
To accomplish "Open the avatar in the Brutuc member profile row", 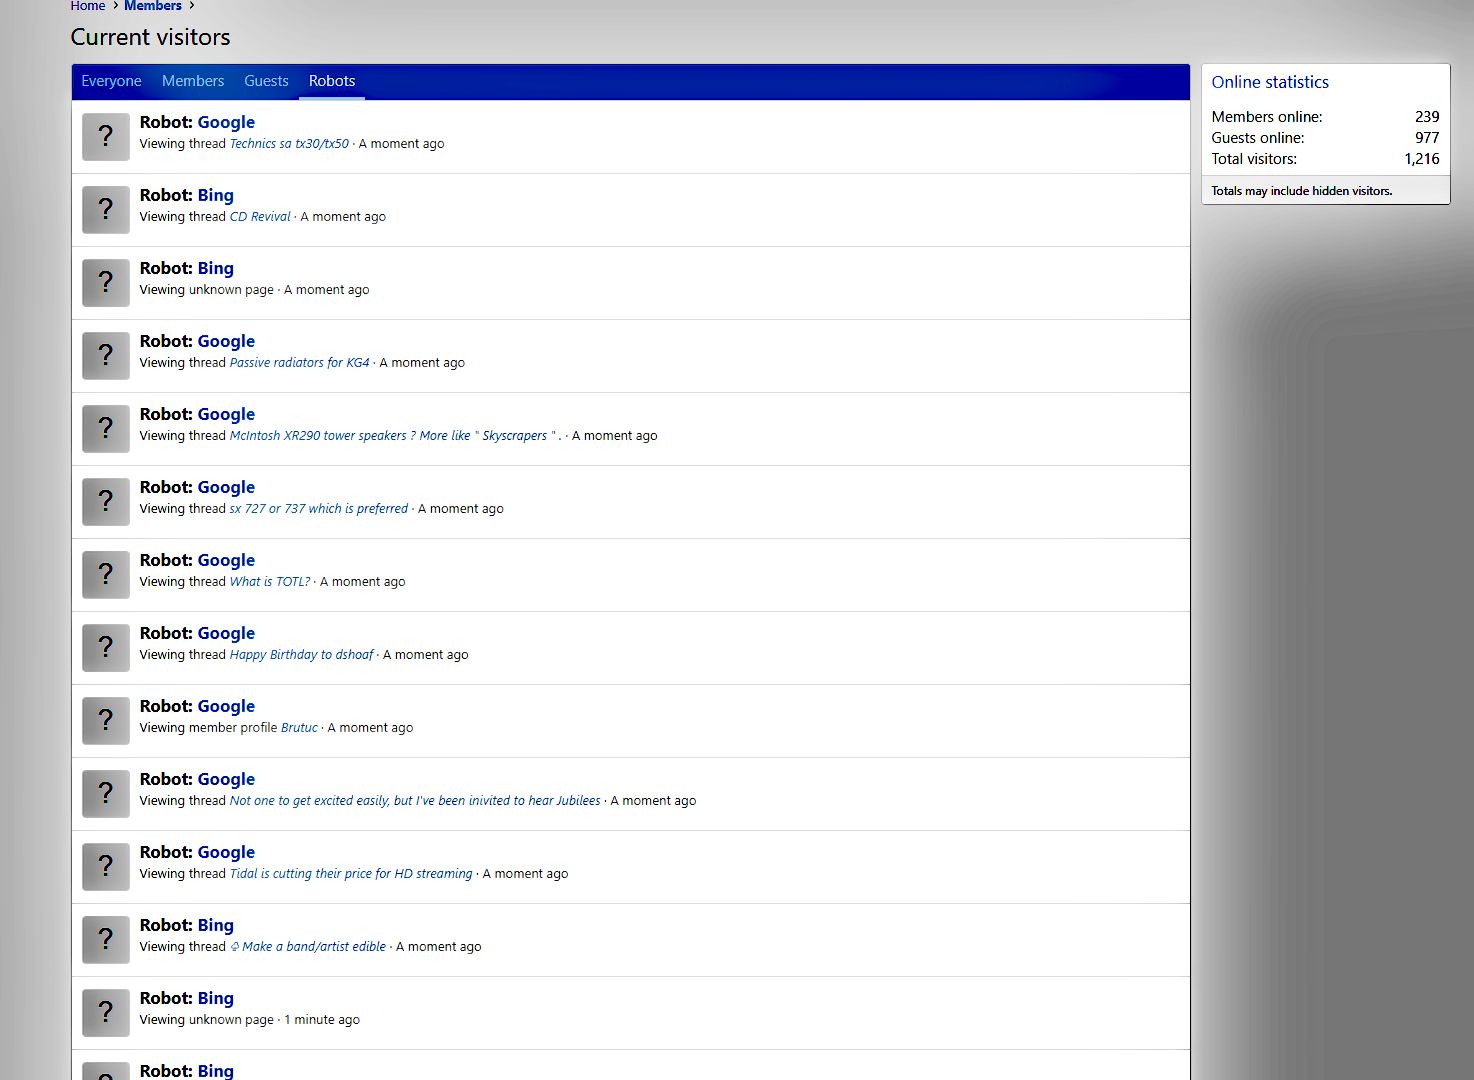I will [x=106, y=721].
